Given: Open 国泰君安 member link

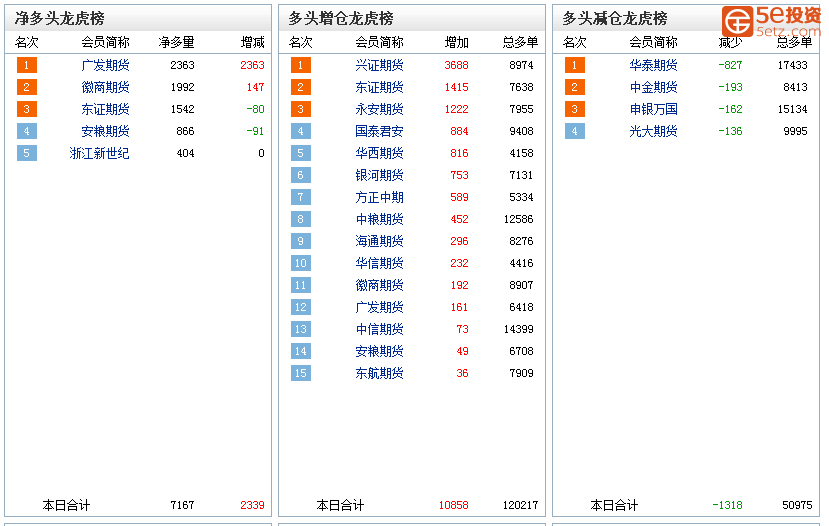Looking at the screenshot, I should (379, 131).
